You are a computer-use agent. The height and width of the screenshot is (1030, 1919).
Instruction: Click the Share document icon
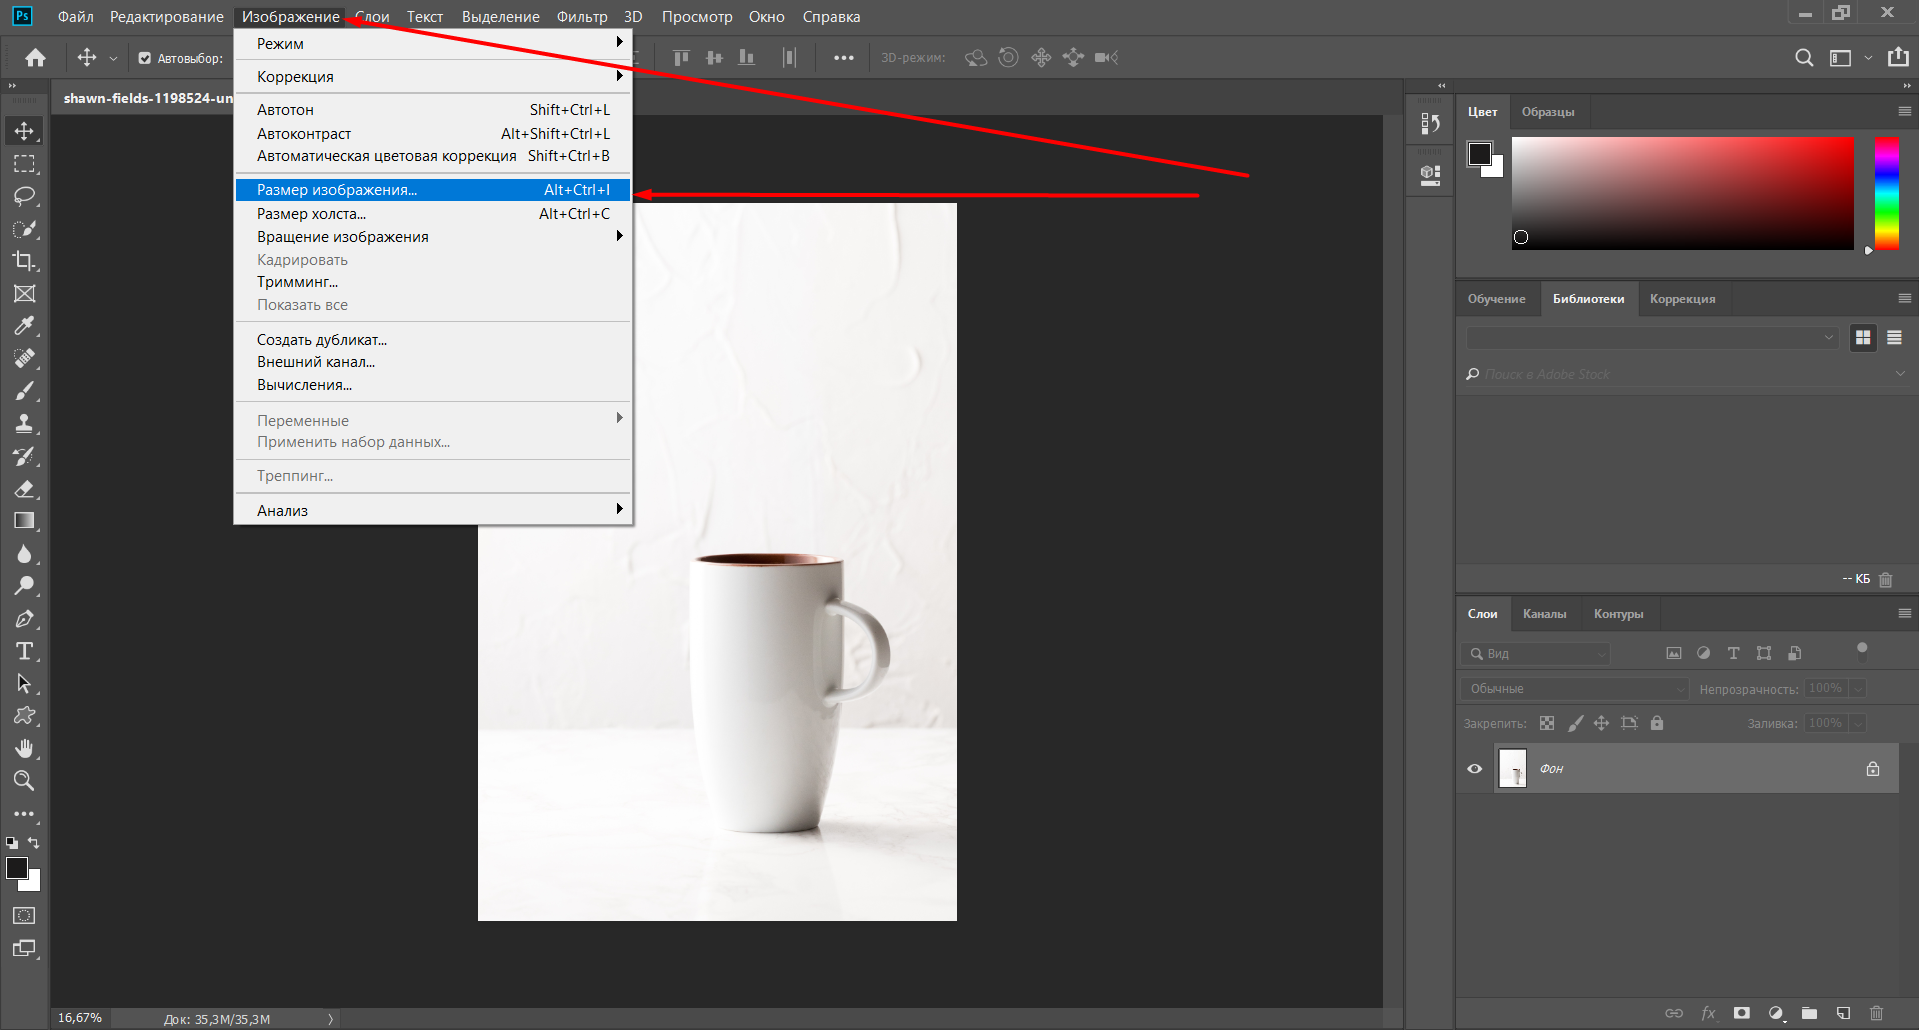(1898, 57)
